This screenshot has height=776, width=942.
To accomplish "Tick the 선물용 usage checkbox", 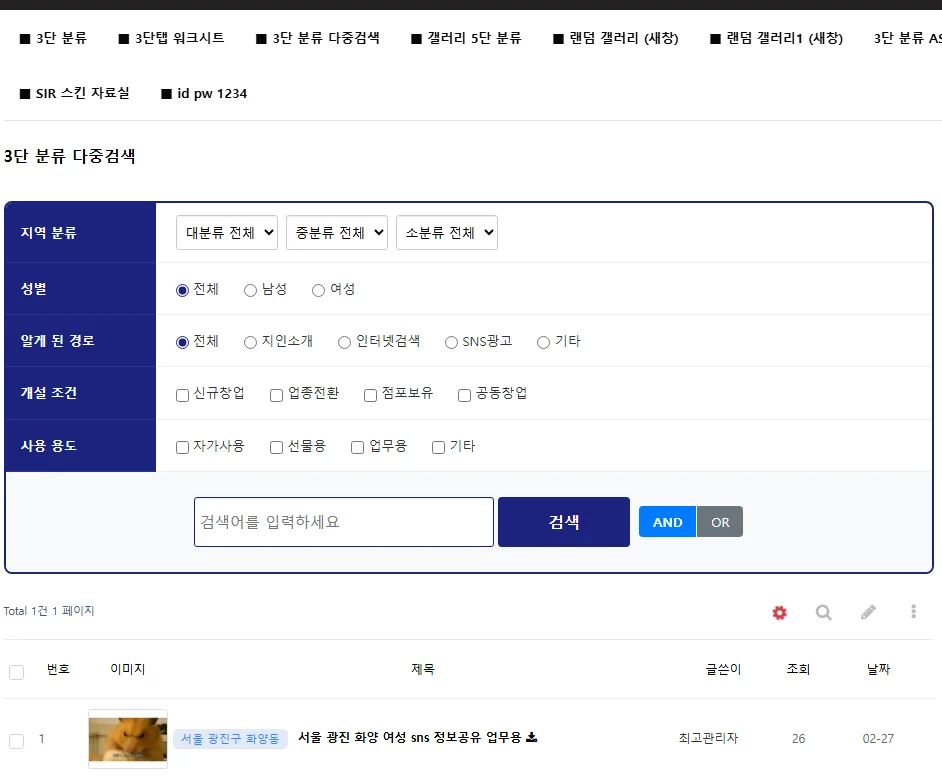I will 276,447.
